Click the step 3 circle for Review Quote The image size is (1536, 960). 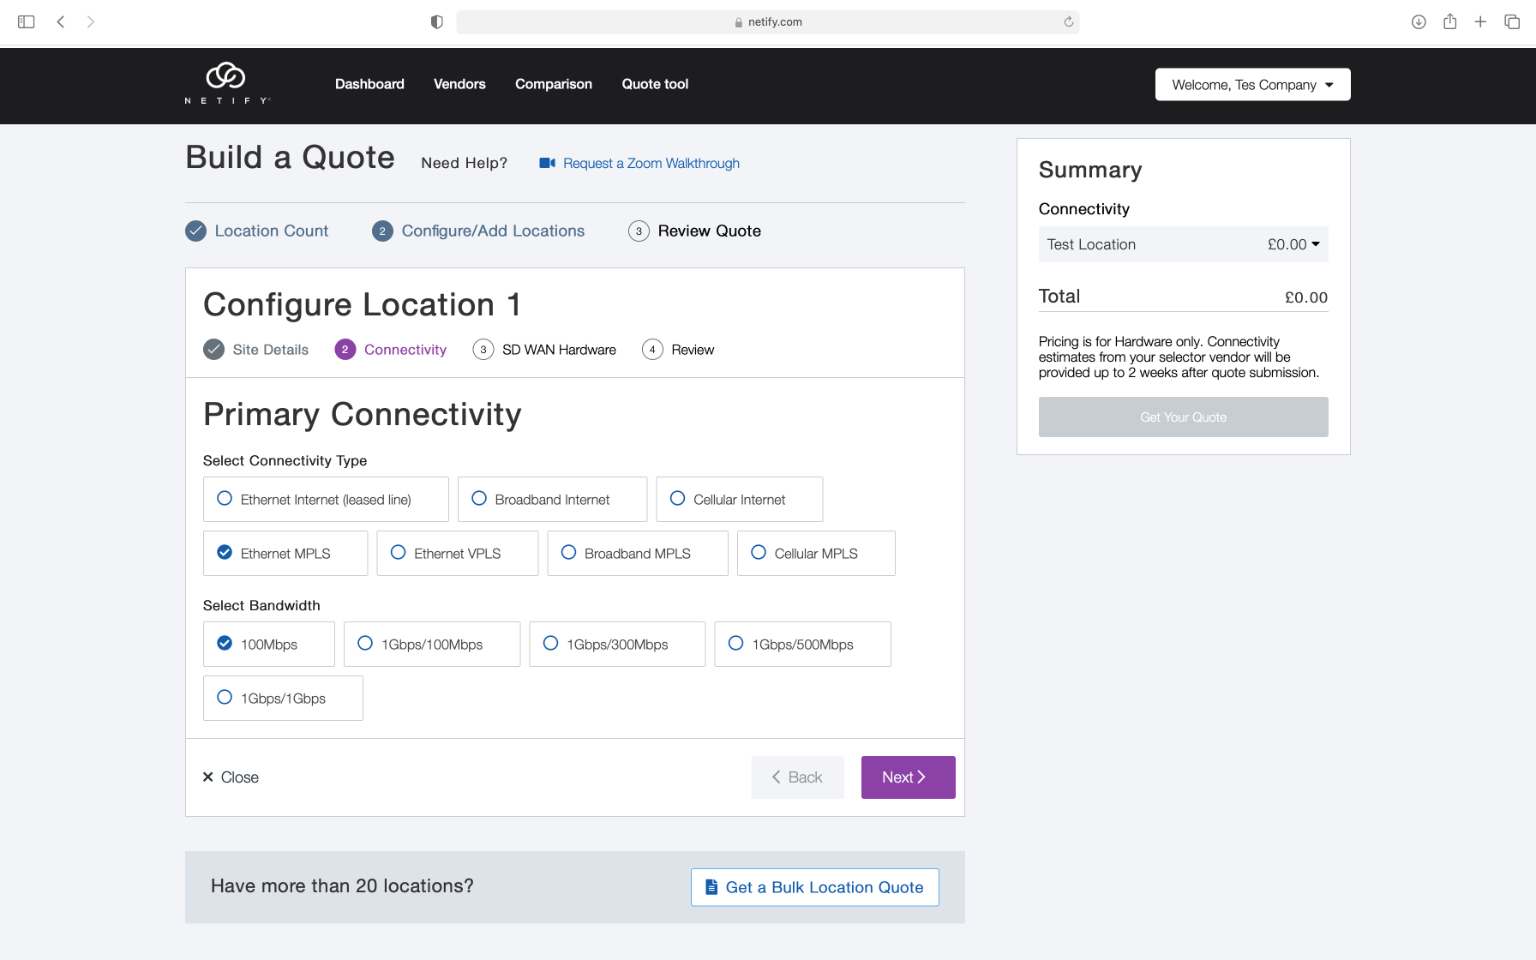coord(639,231)
